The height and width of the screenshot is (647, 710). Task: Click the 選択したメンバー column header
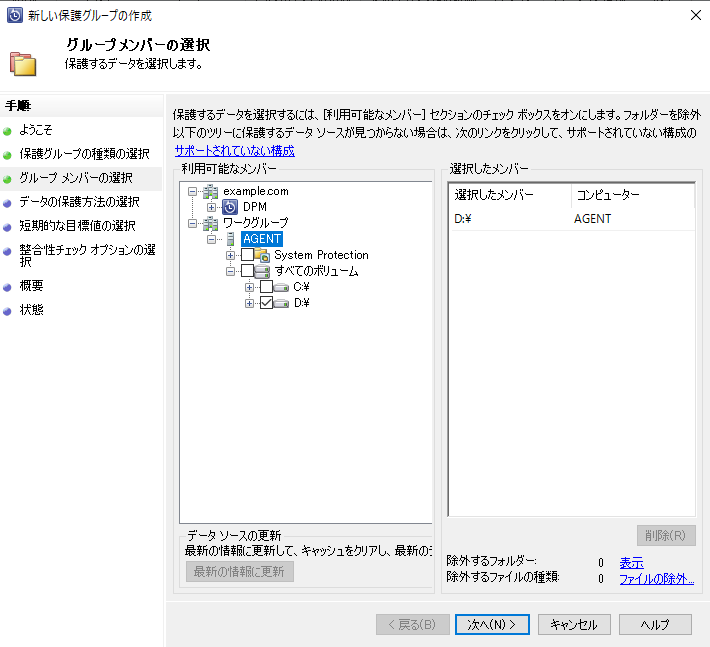510,195
